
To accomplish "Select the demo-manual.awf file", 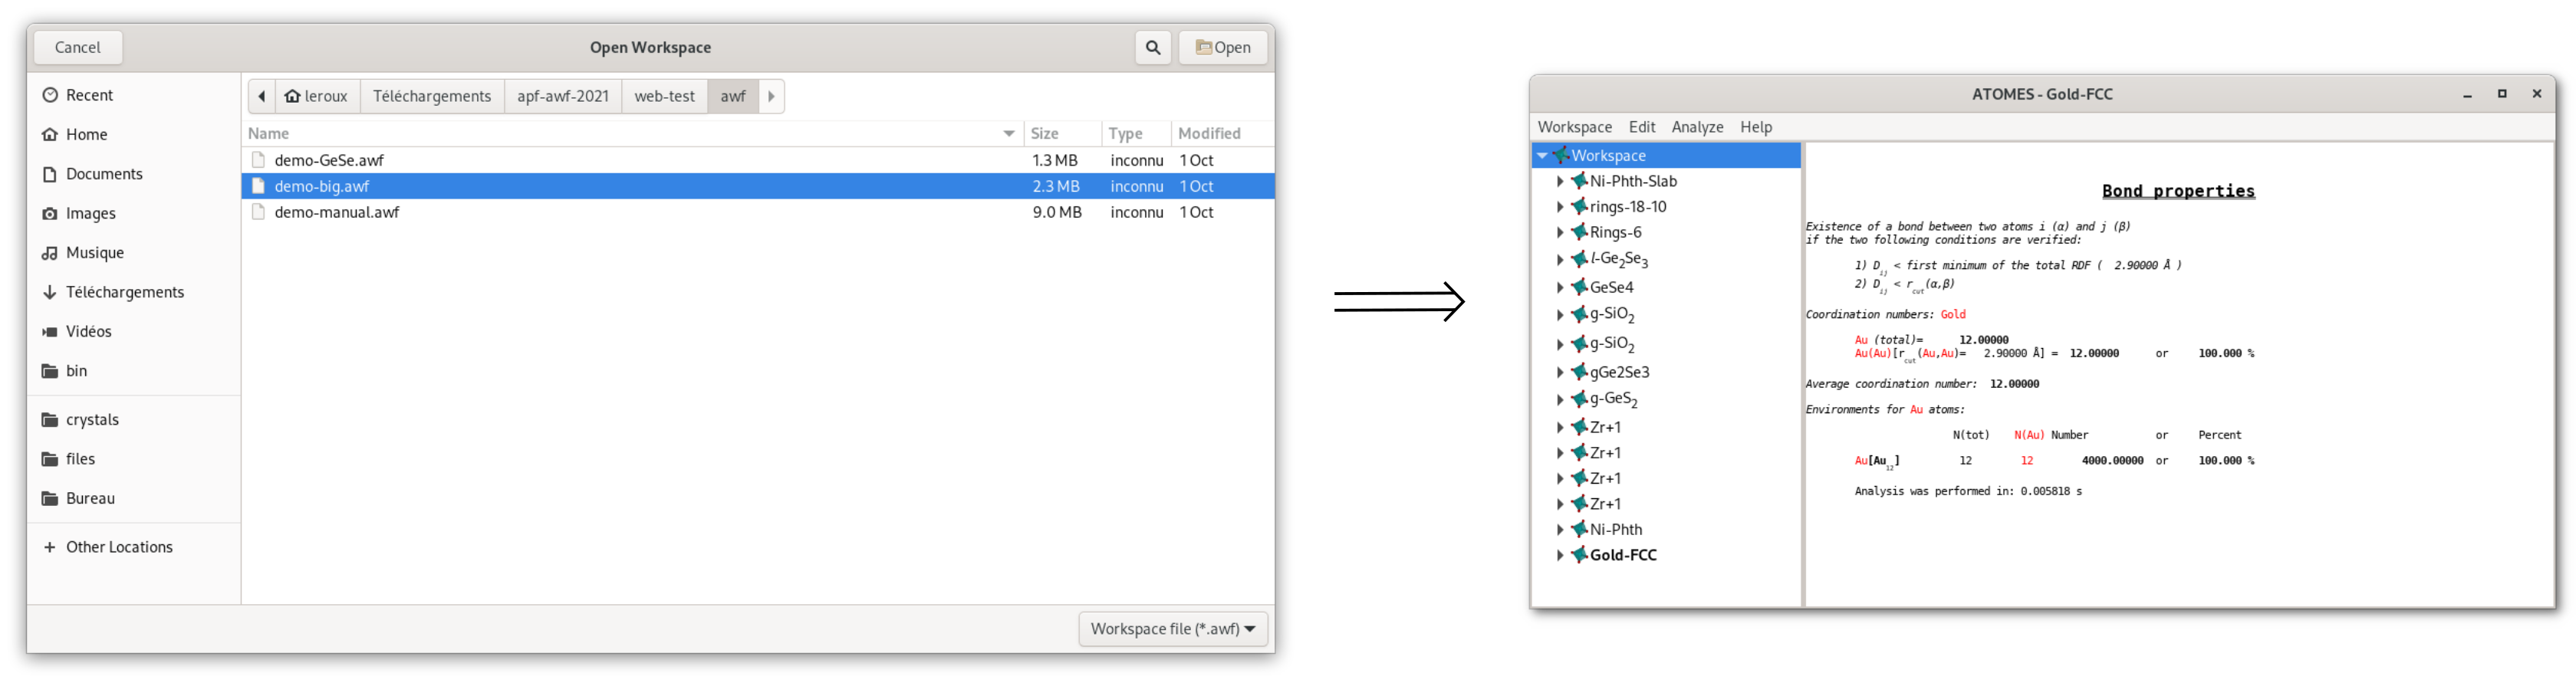I will (337, 212).
